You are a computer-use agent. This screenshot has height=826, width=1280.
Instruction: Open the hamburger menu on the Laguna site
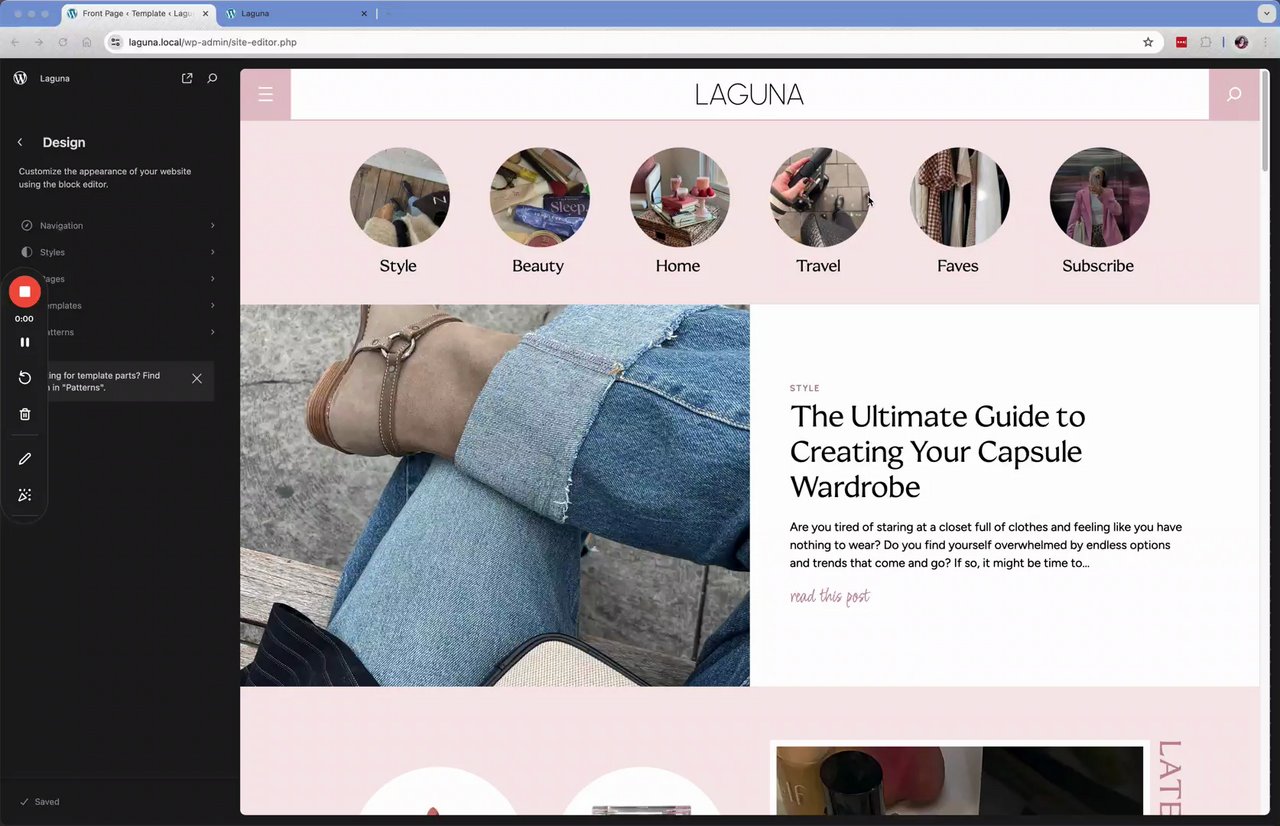click(265, 94)
